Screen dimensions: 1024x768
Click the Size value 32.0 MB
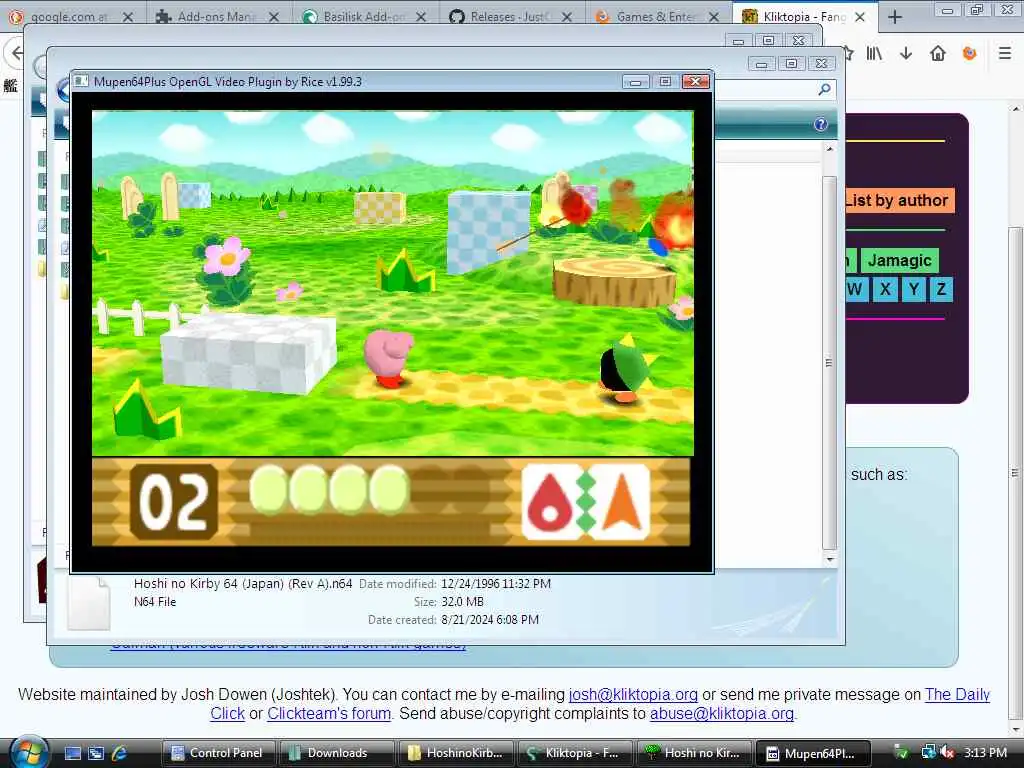(x=462, y=601)
